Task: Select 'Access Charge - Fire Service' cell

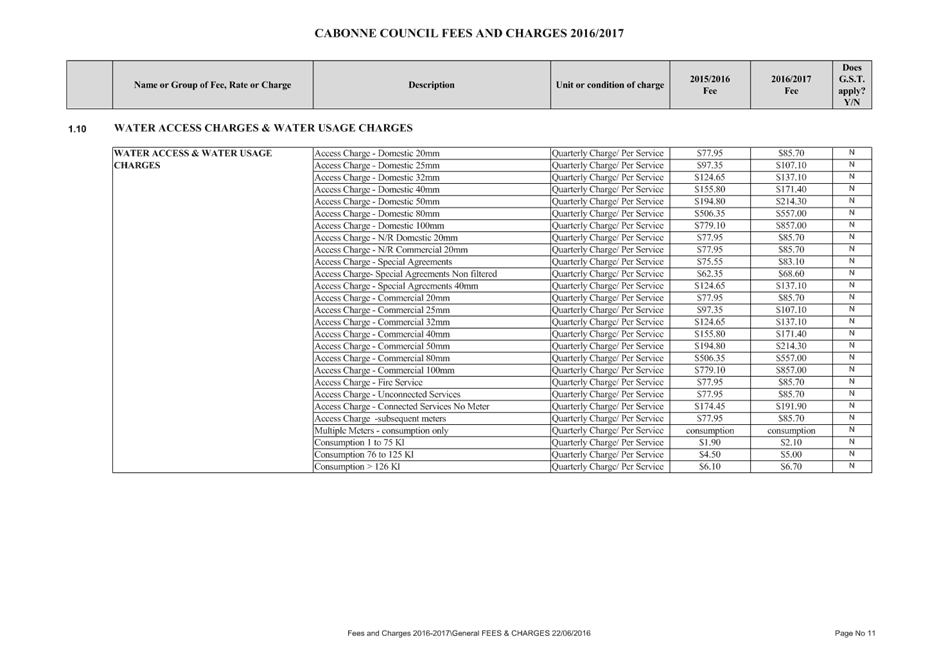Action: (368, 383)
